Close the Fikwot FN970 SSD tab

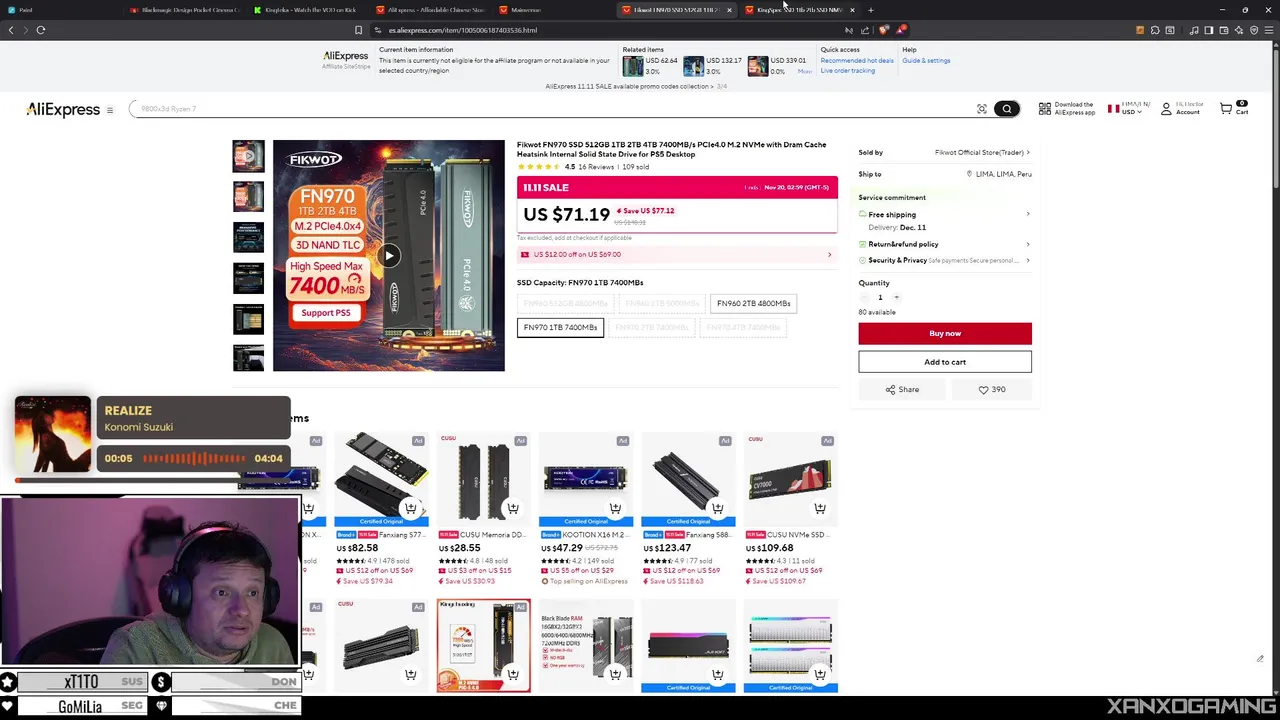click(729, 10)
